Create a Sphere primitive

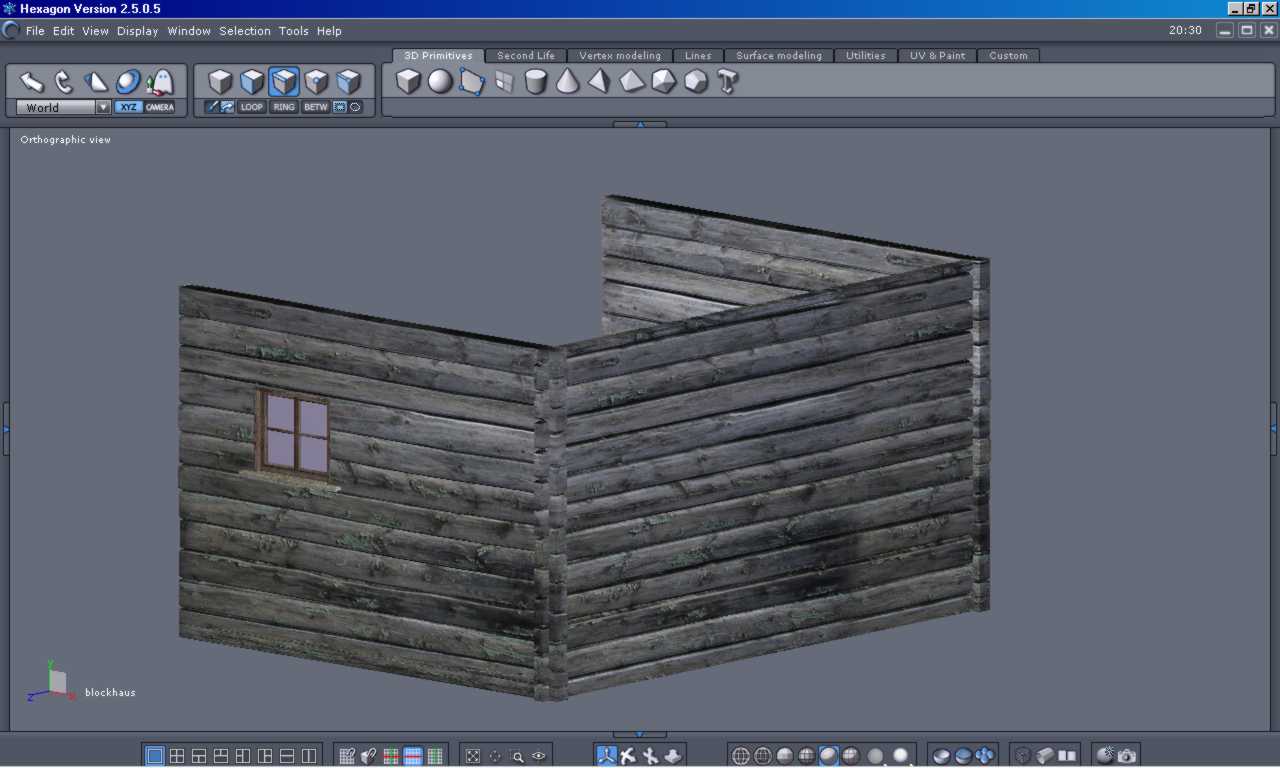click(440, 81)
